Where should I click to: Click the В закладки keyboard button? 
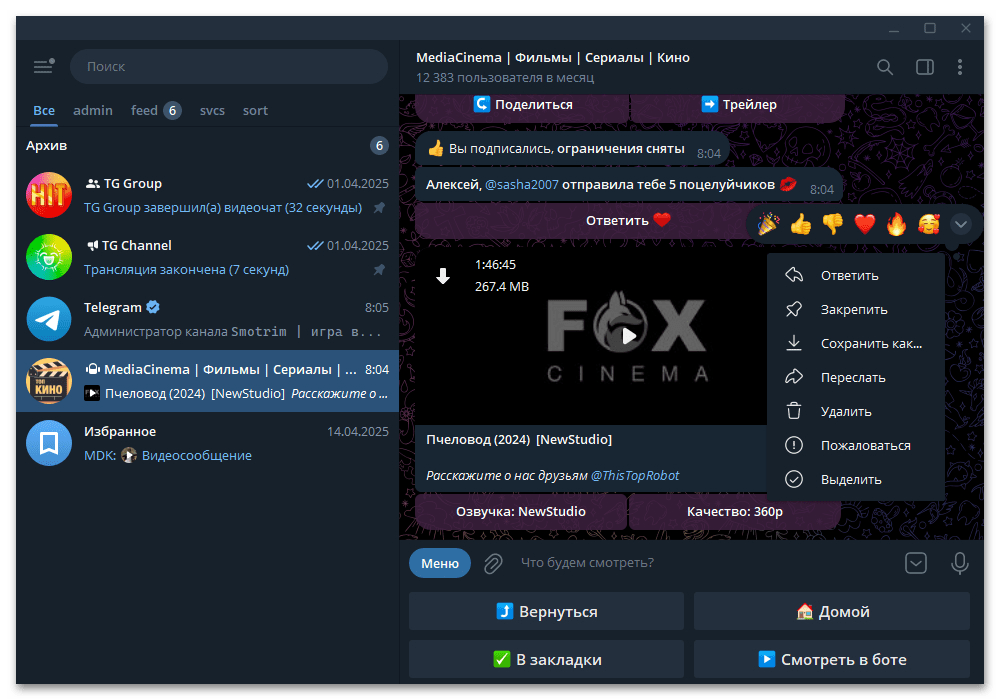(x=547, y=659)
